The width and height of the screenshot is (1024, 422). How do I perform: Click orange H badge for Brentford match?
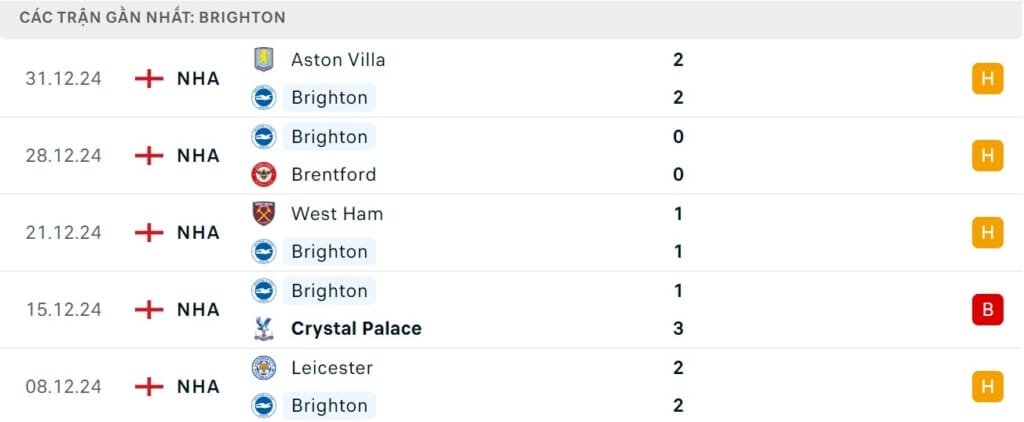[987, 155]
